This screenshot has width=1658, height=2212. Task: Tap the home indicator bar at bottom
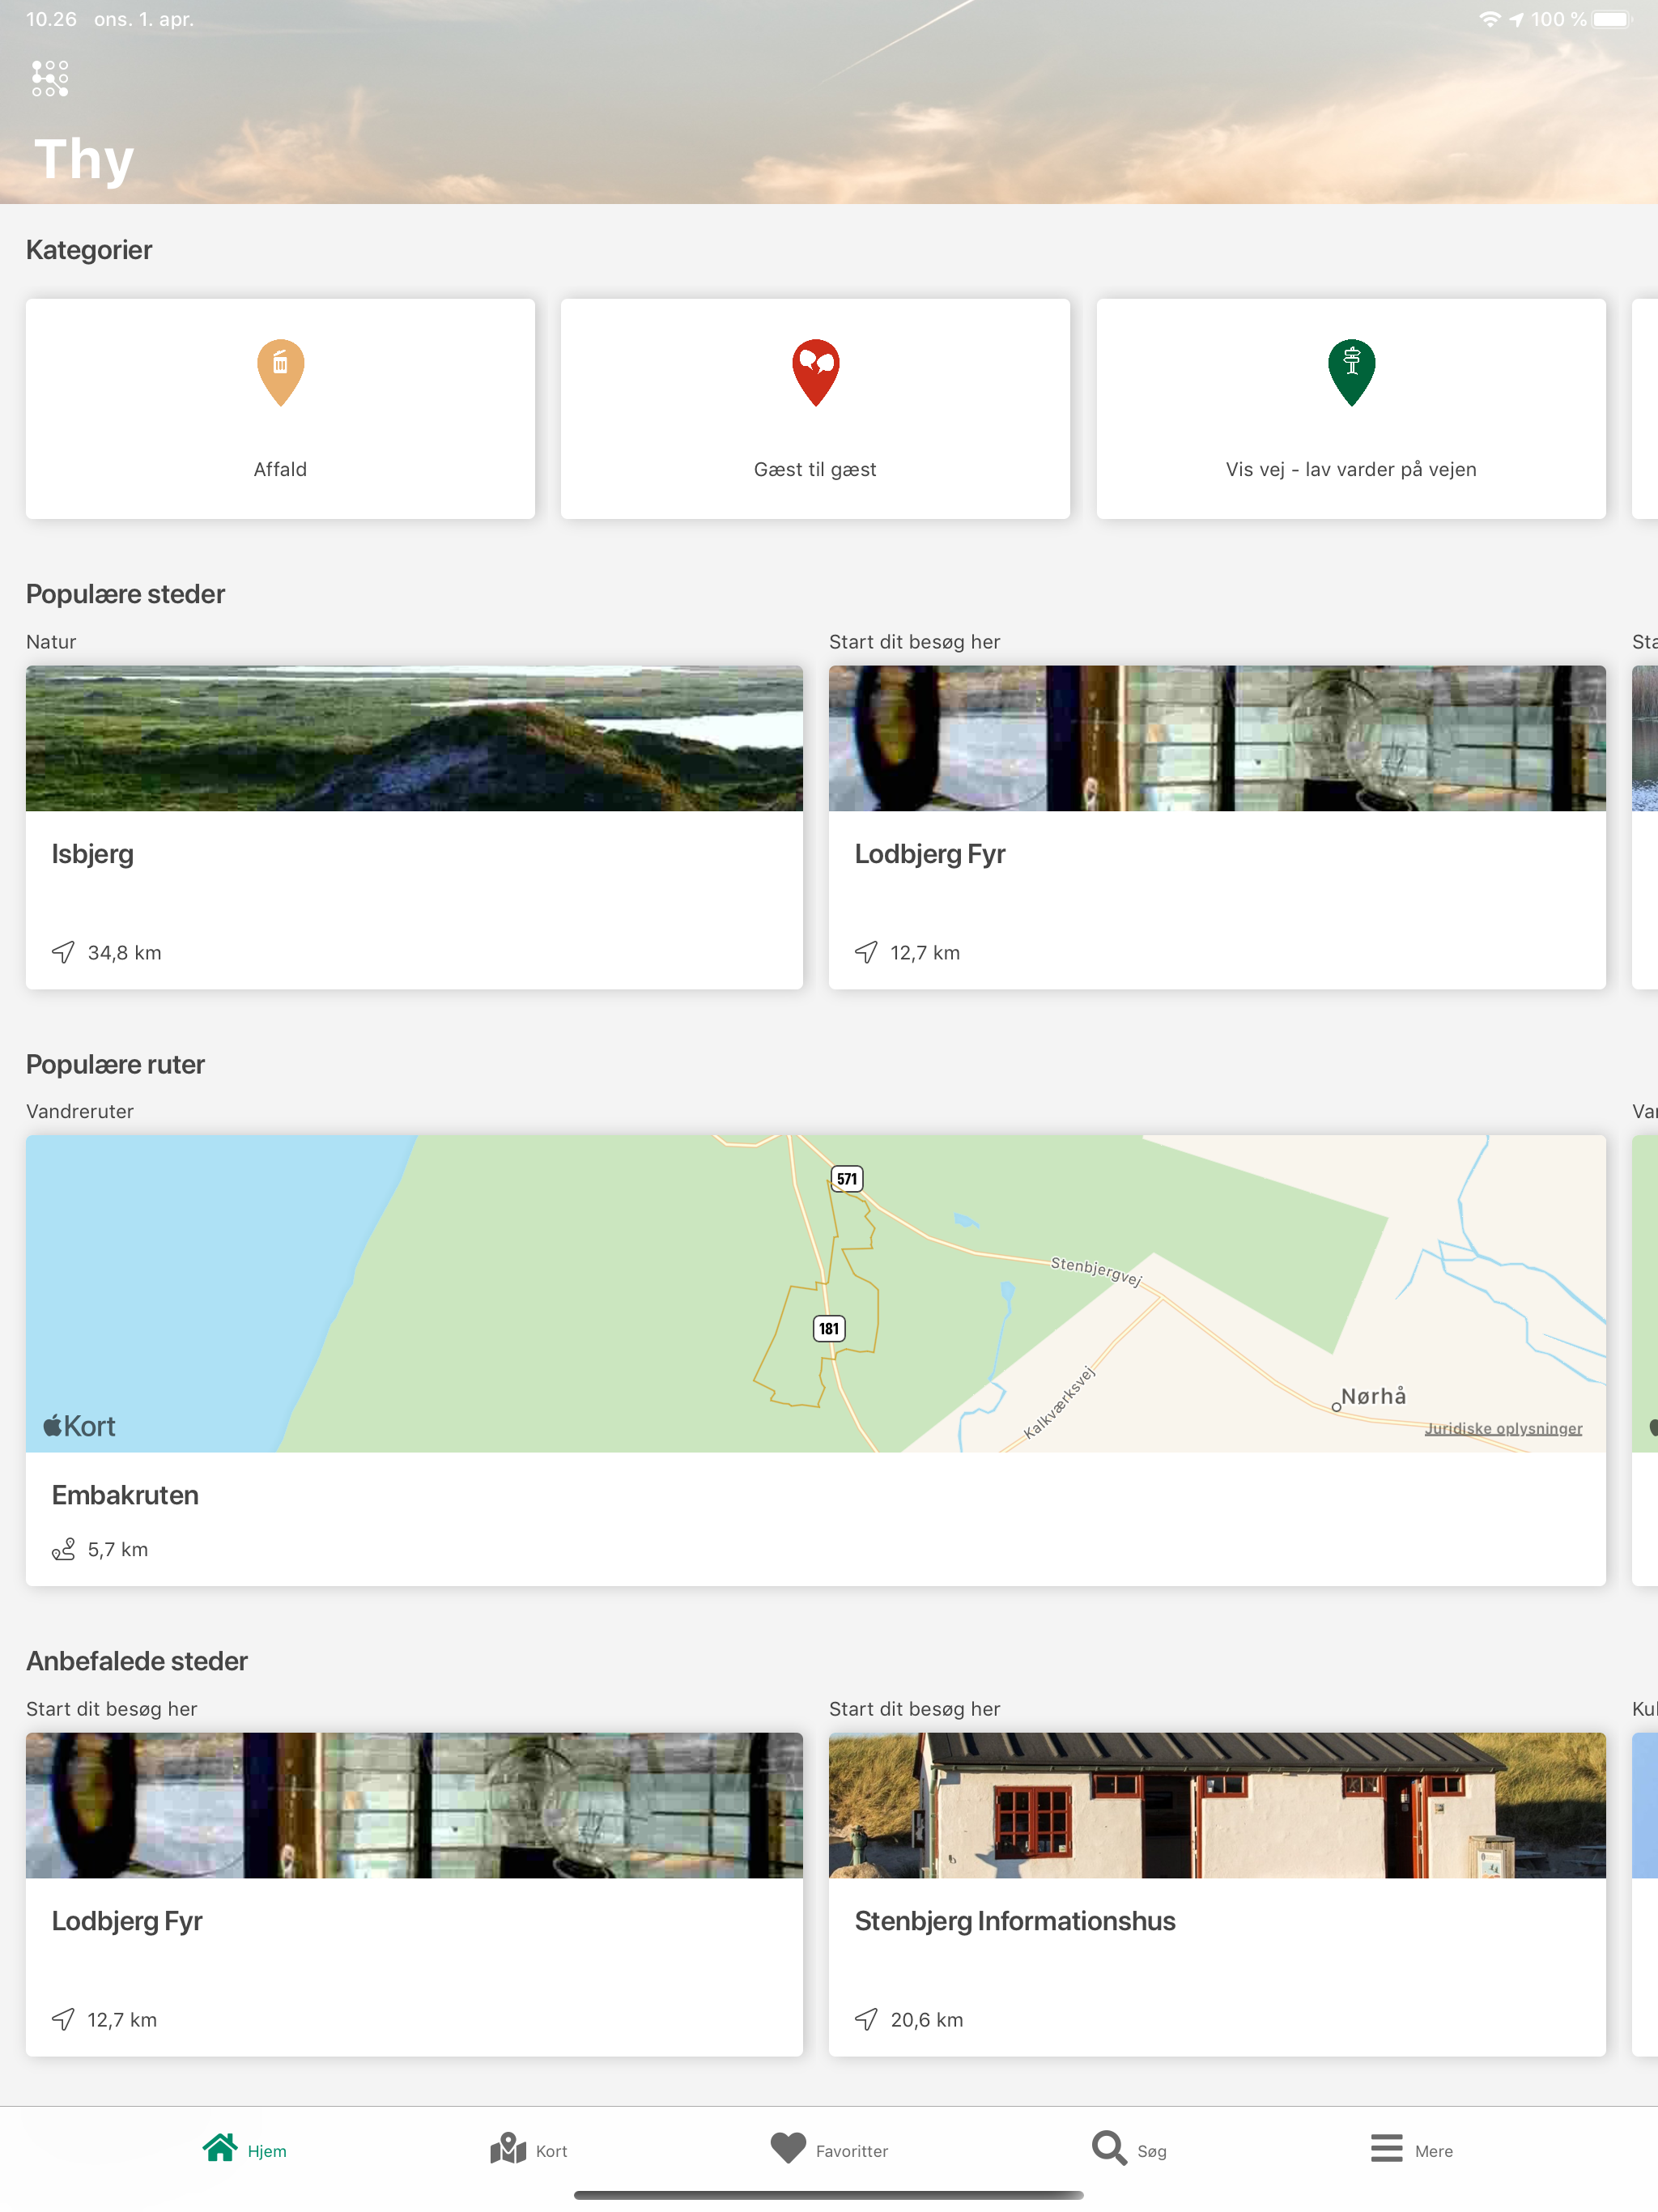tap(829, 2195)
